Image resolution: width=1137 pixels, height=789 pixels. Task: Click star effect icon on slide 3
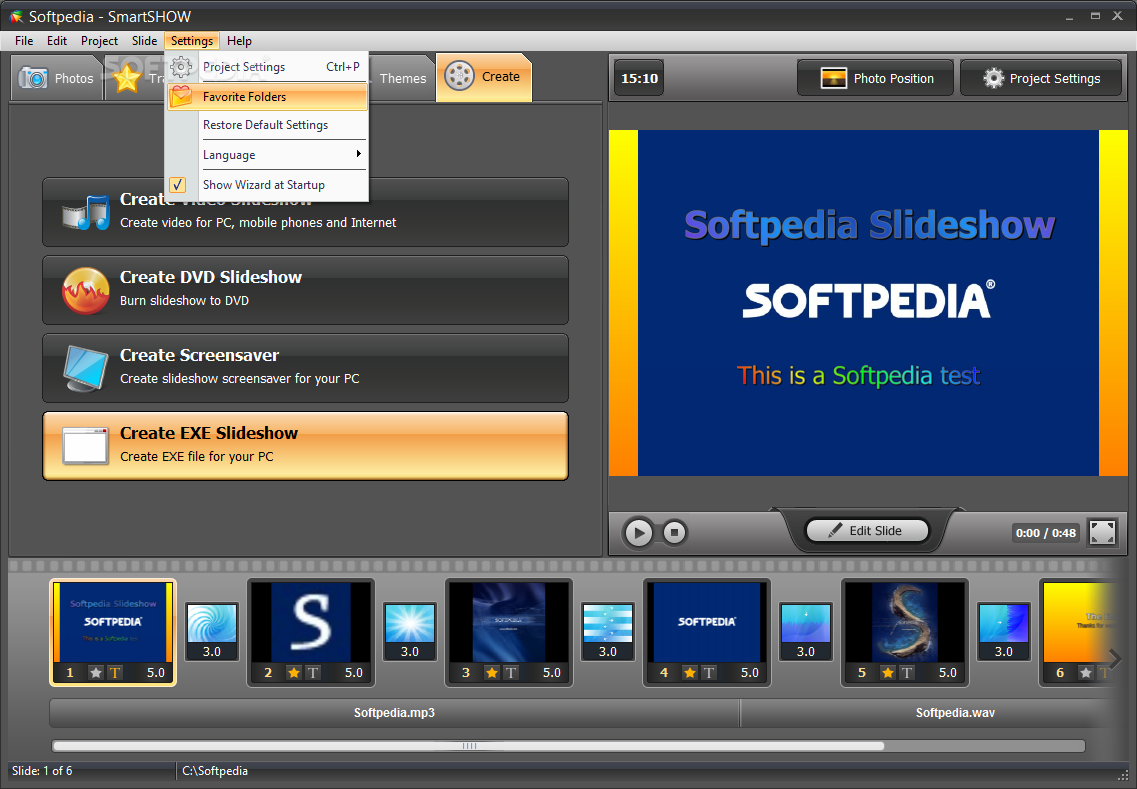pos(492,672)
